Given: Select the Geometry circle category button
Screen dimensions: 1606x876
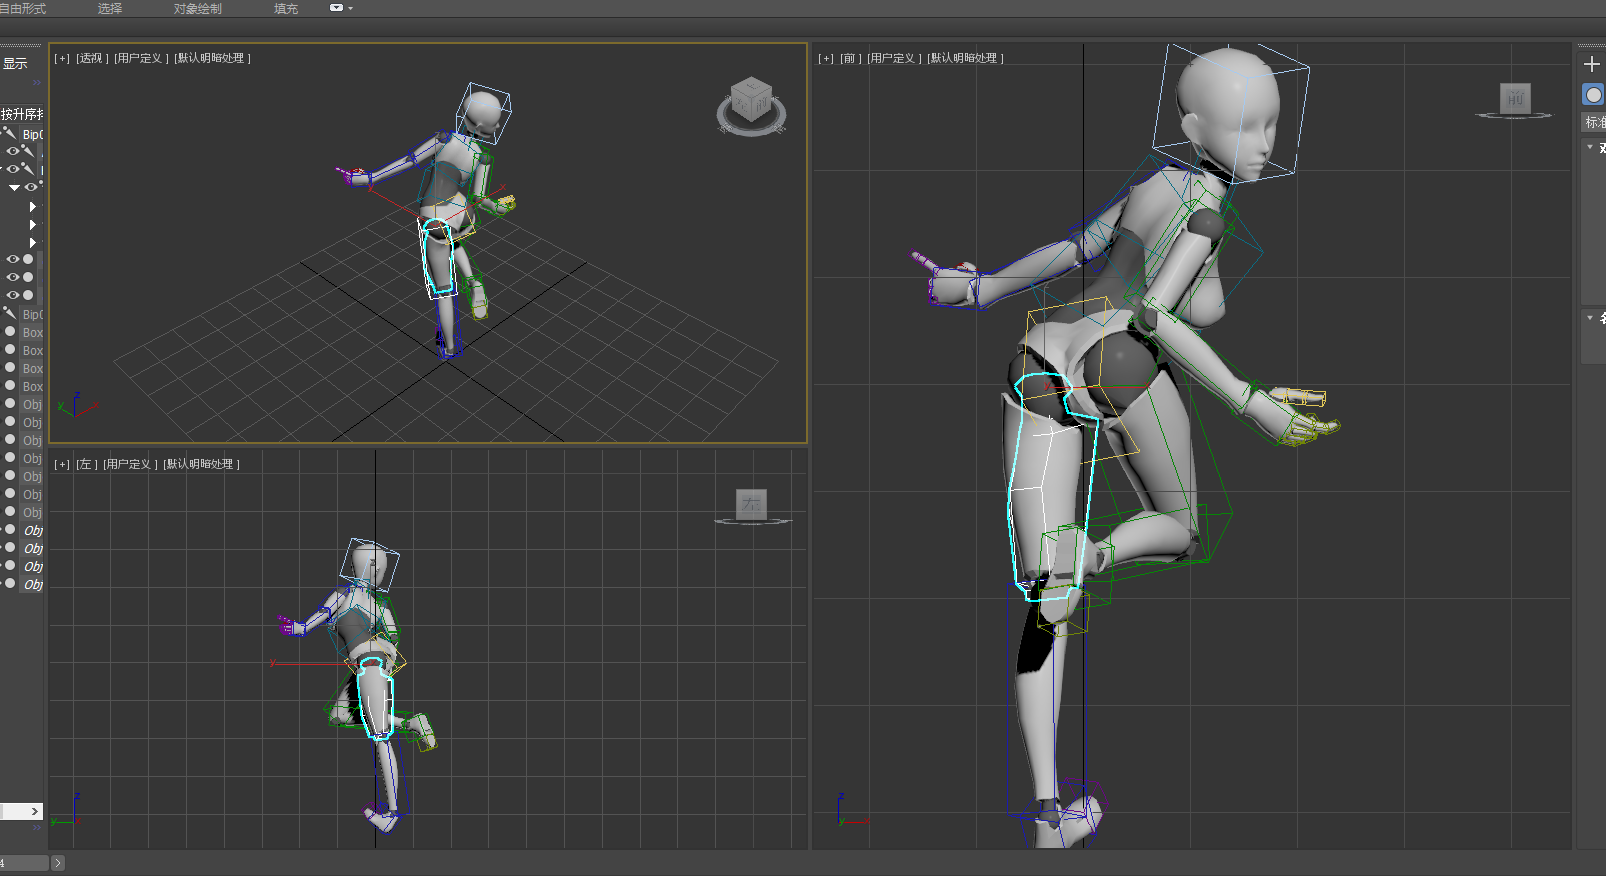Looking at the screenshot, I should coord(1593,95).
